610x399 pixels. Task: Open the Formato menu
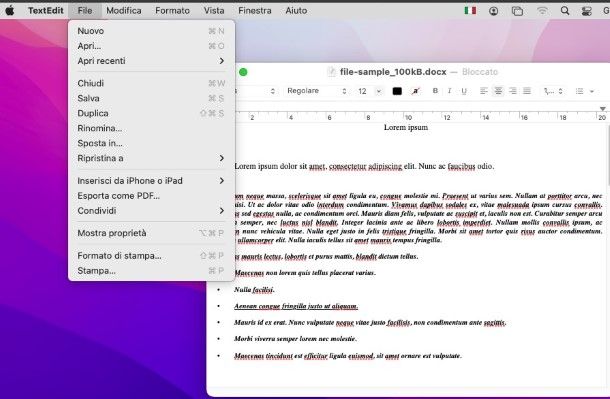[172, 10]
